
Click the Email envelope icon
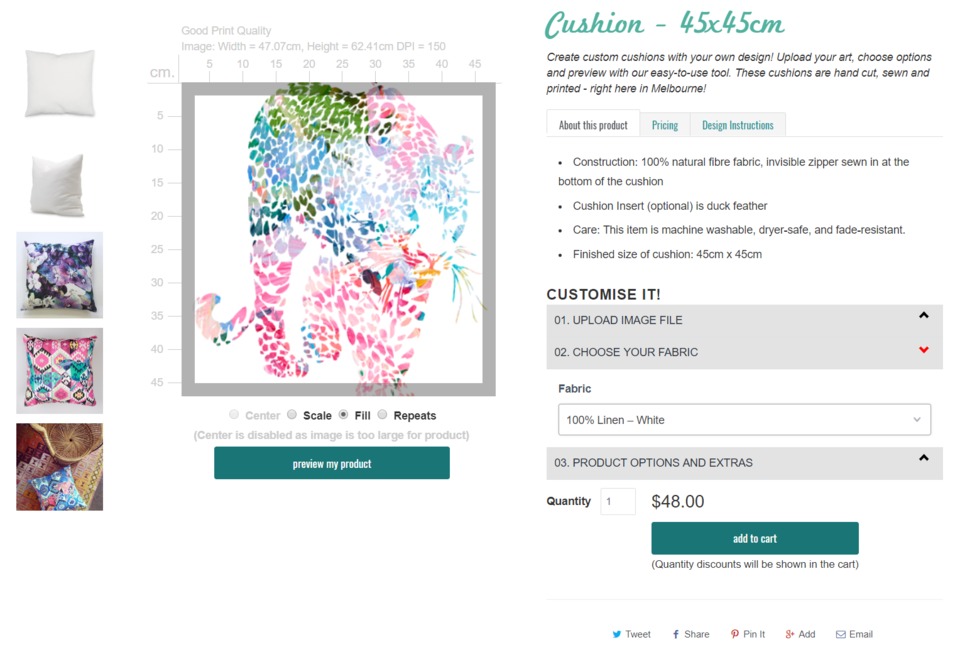pyautogui.click(x=841, y=634)
